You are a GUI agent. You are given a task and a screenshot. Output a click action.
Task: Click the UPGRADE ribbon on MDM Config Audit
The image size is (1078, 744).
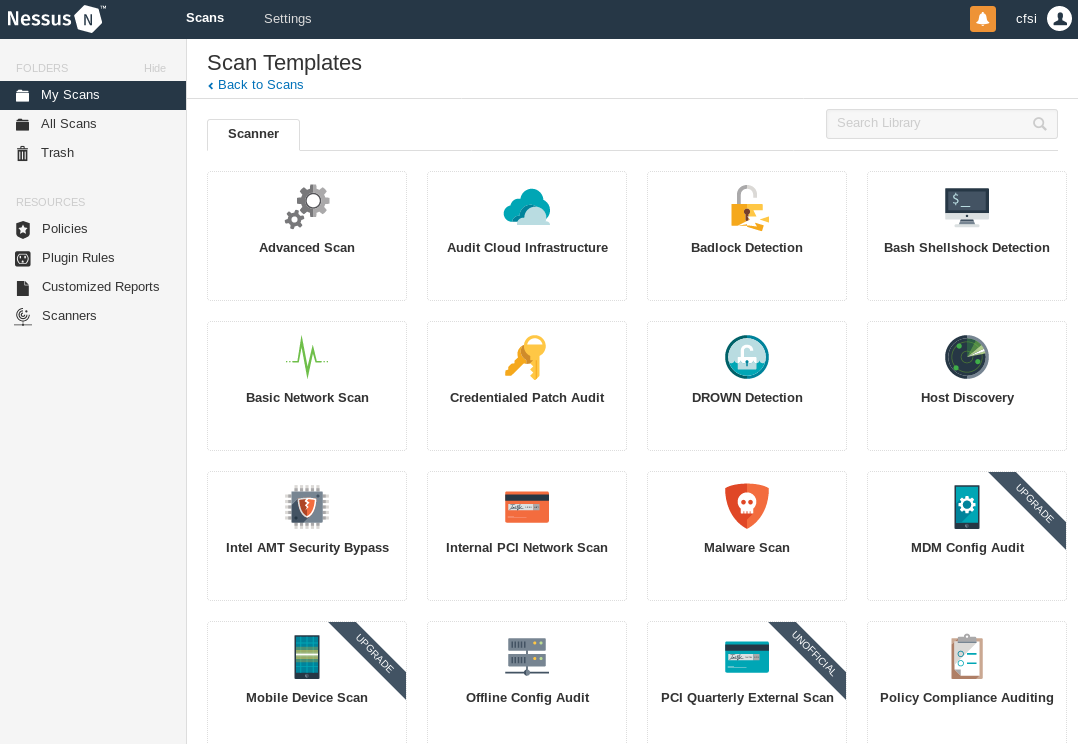point(1035,503)
